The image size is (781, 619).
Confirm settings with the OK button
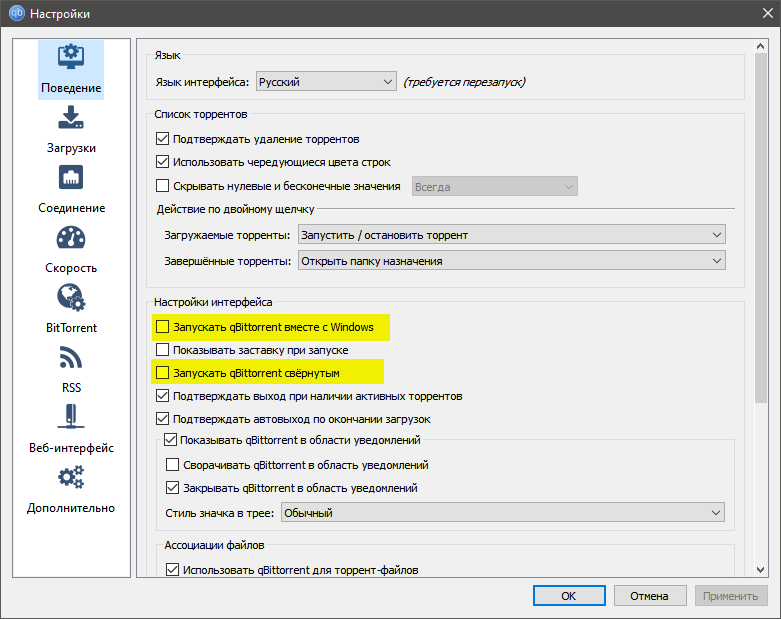pos(569,596)
